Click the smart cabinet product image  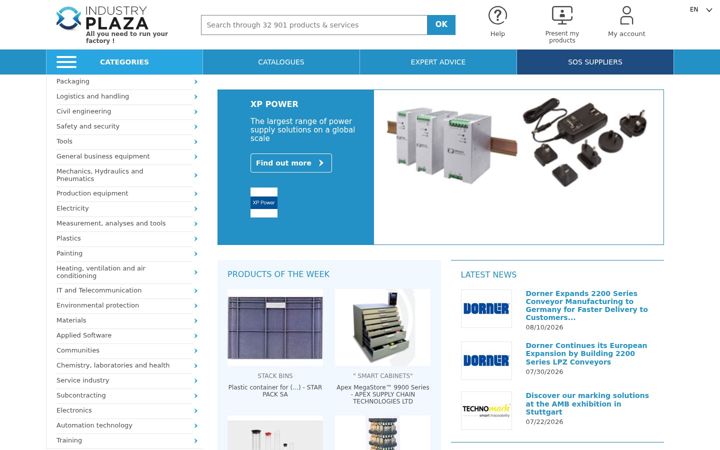(382, 327)
